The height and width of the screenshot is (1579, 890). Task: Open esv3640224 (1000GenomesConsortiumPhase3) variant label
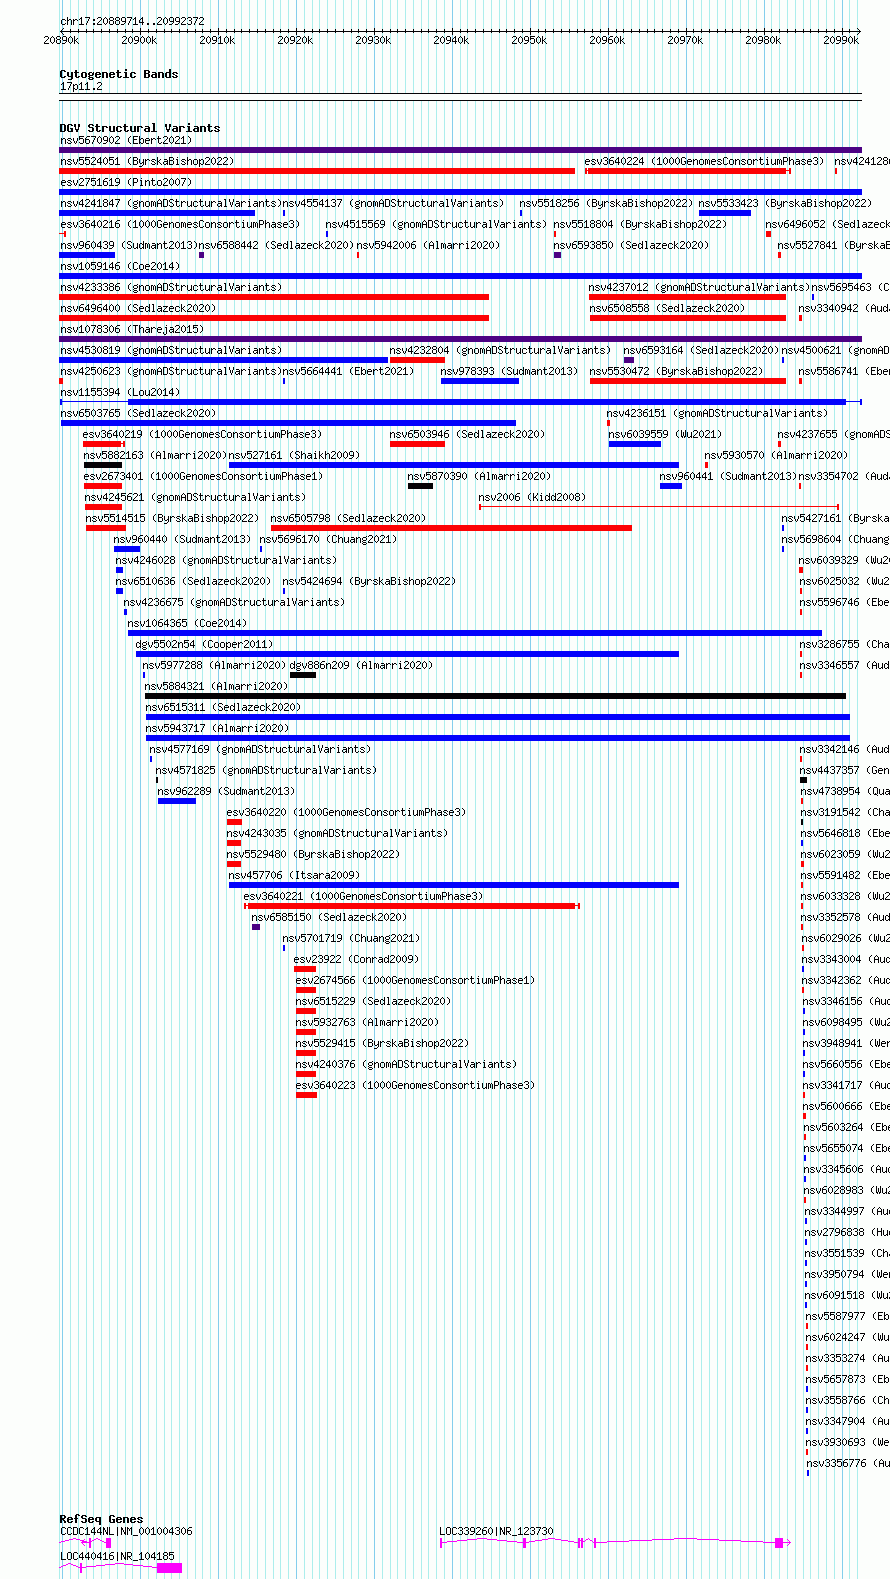[704, 161]
